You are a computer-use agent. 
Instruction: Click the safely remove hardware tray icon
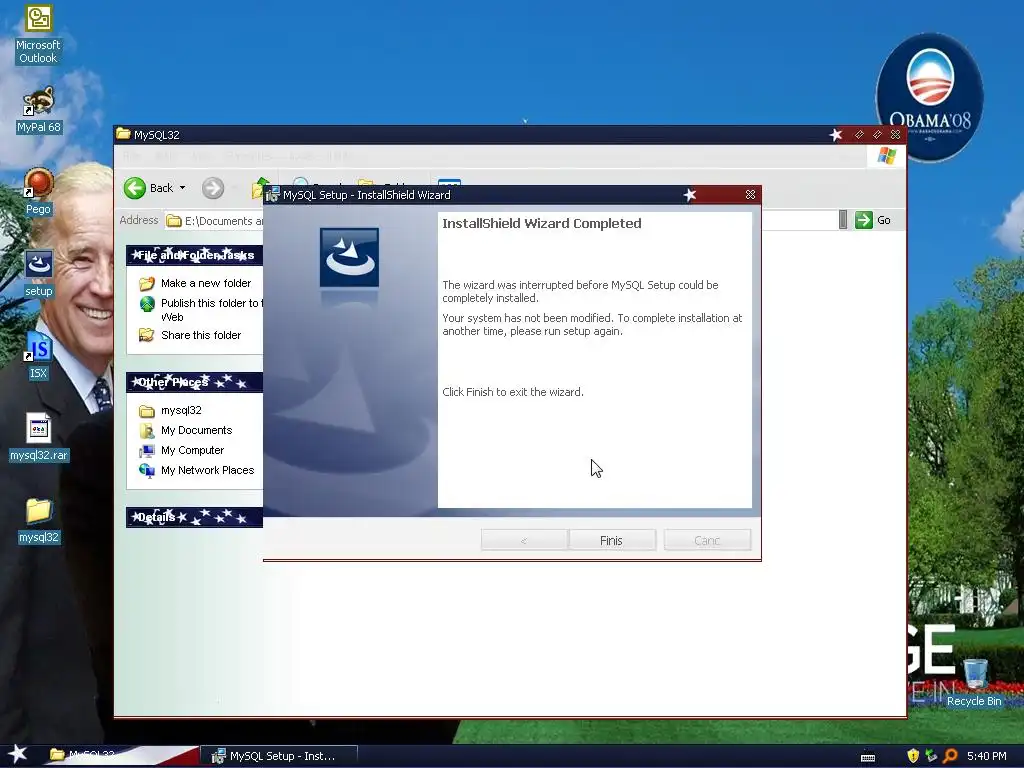coord(931,756)
